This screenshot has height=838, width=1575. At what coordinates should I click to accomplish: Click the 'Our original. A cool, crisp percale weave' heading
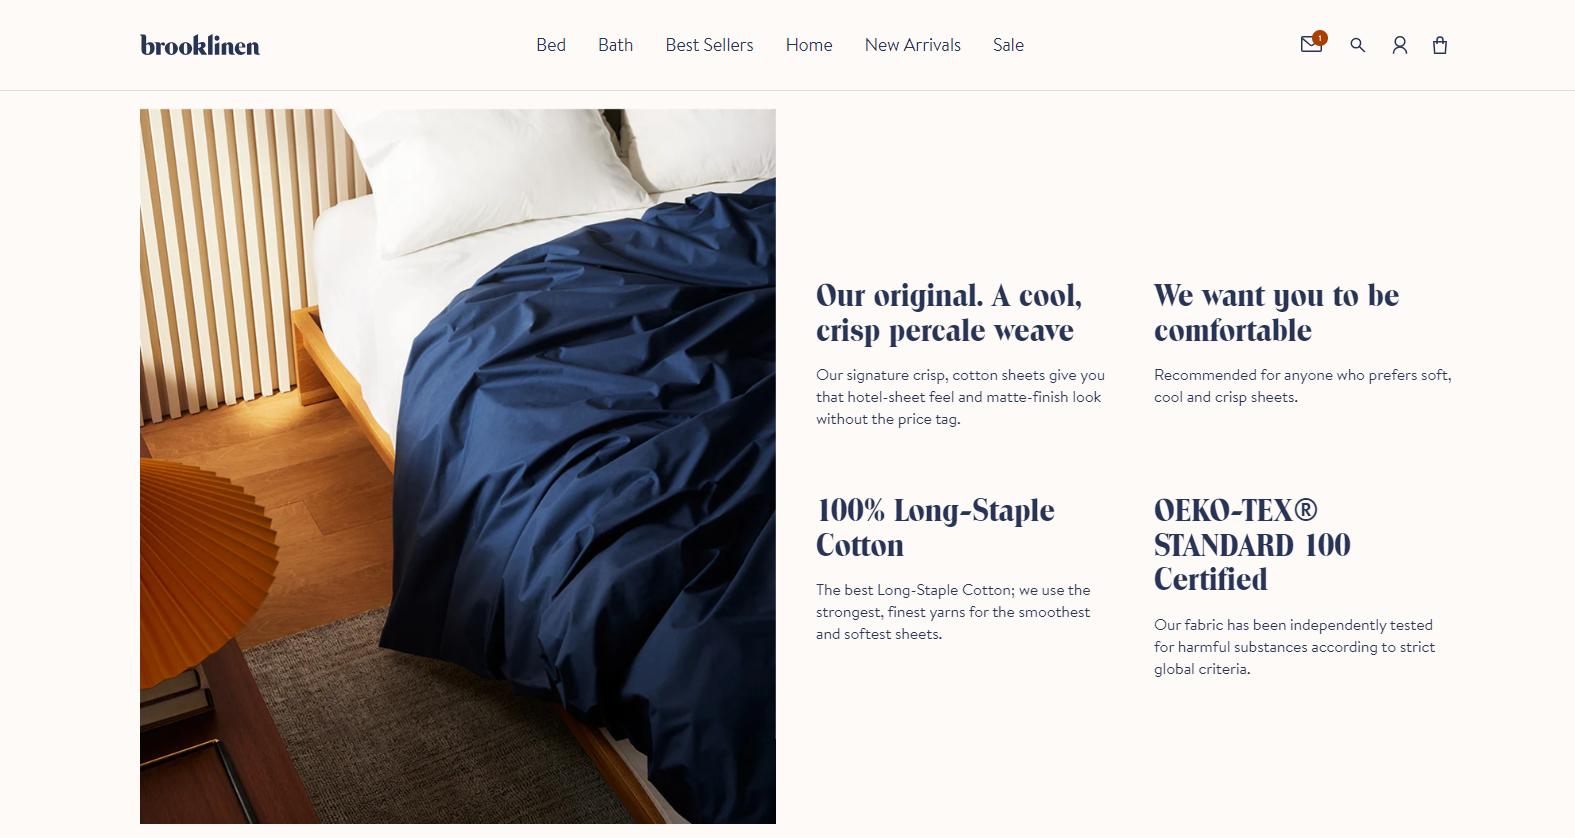pos(949,313)
